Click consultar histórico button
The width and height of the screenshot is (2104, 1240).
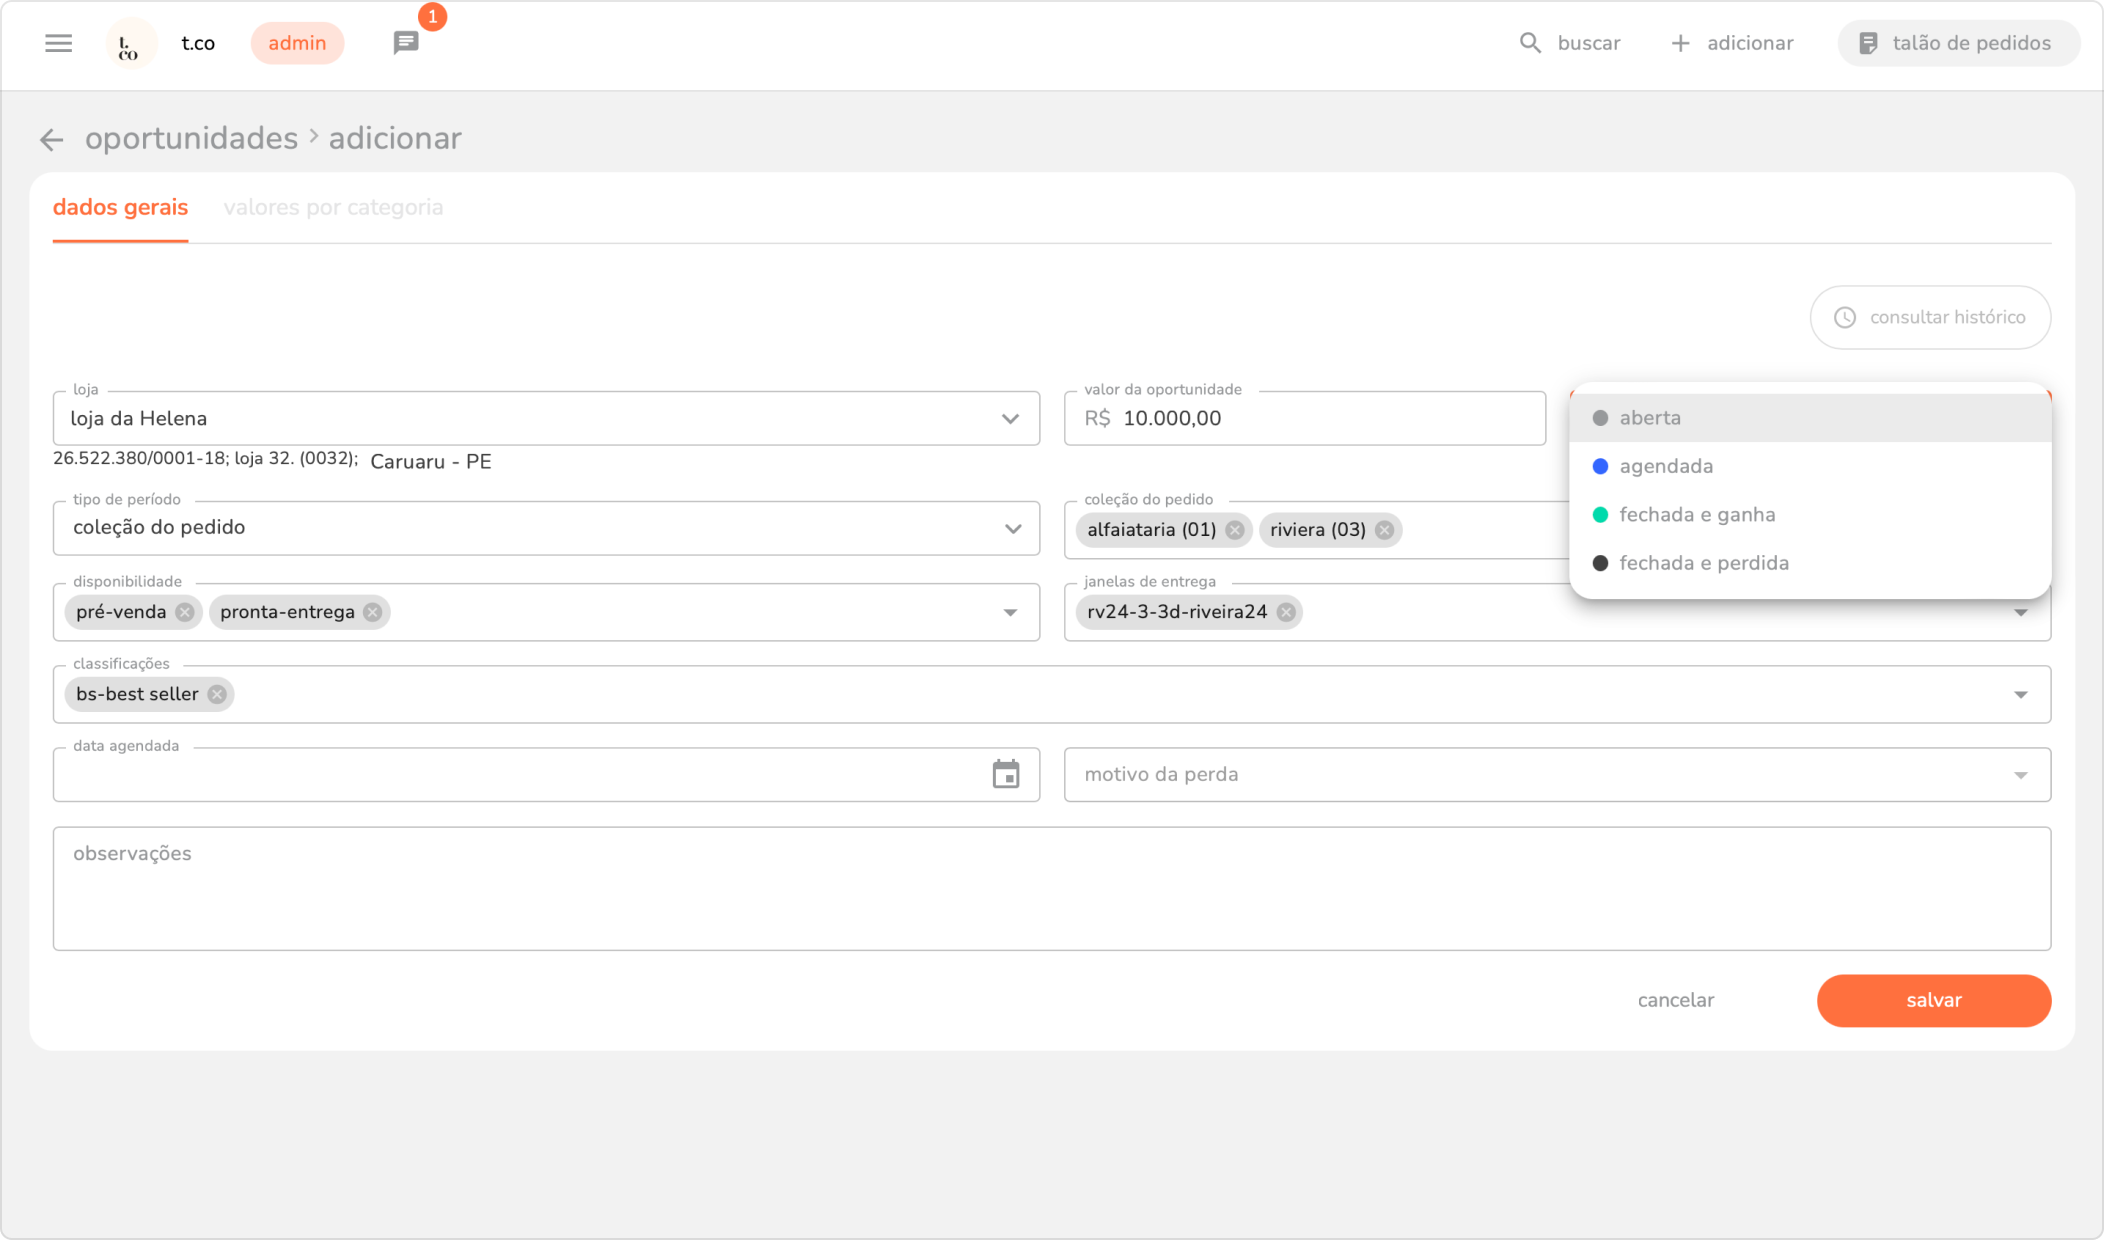click(x=1930, y=317)
